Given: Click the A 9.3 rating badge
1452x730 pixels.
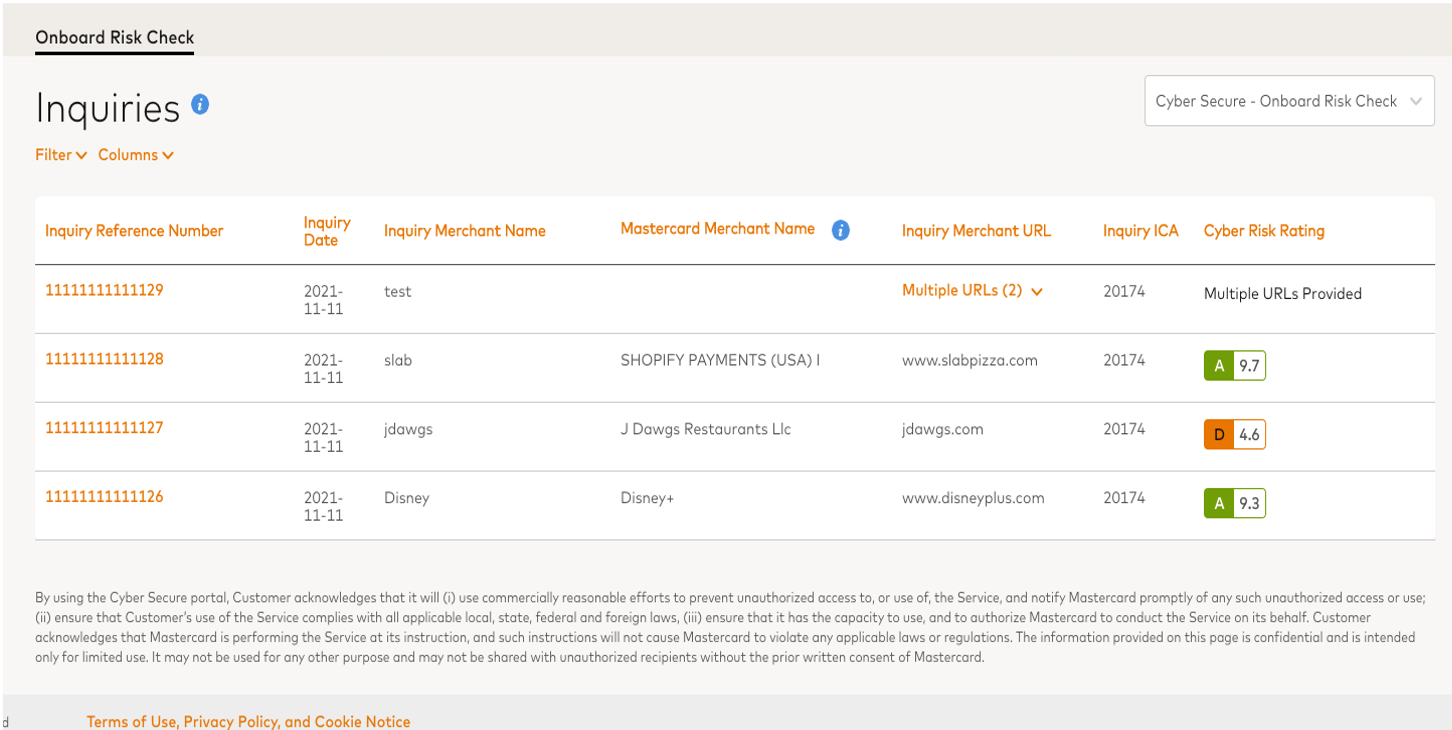Looking at the screenshot, I should point(1234,503).
